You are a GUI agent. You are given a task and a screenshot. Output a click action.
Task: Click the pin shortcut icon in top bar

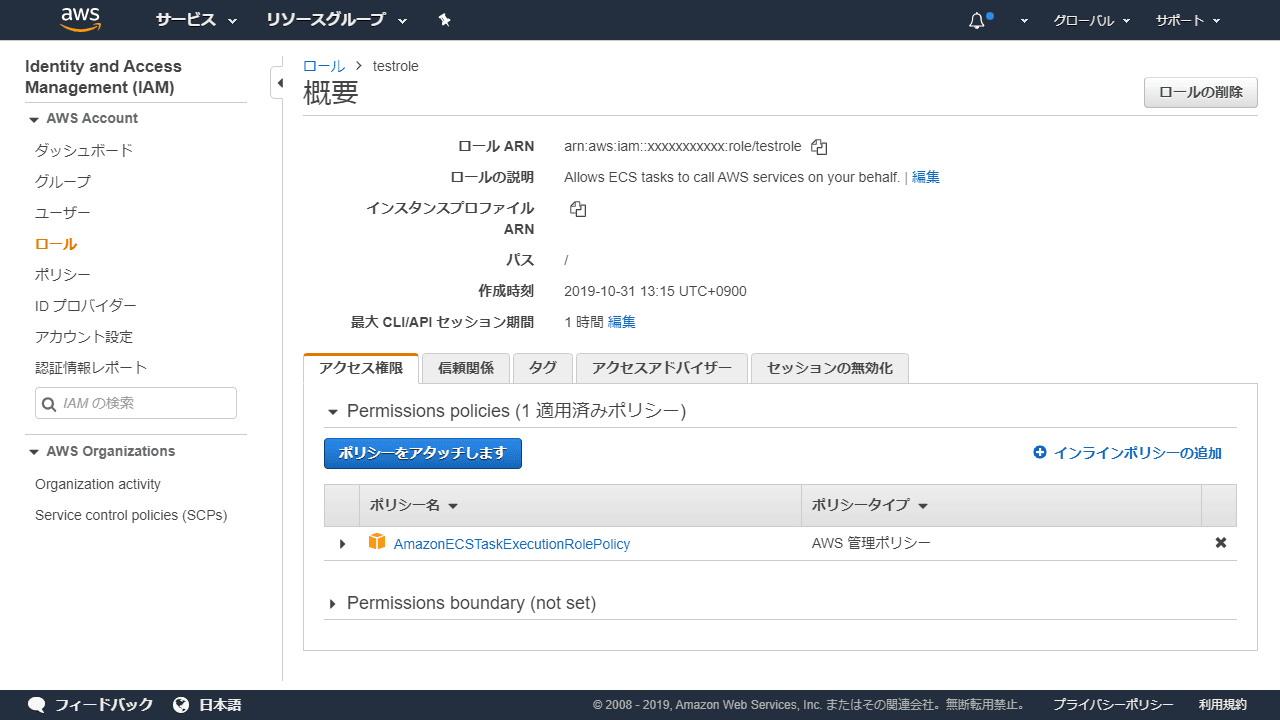[x=445, y=20]
